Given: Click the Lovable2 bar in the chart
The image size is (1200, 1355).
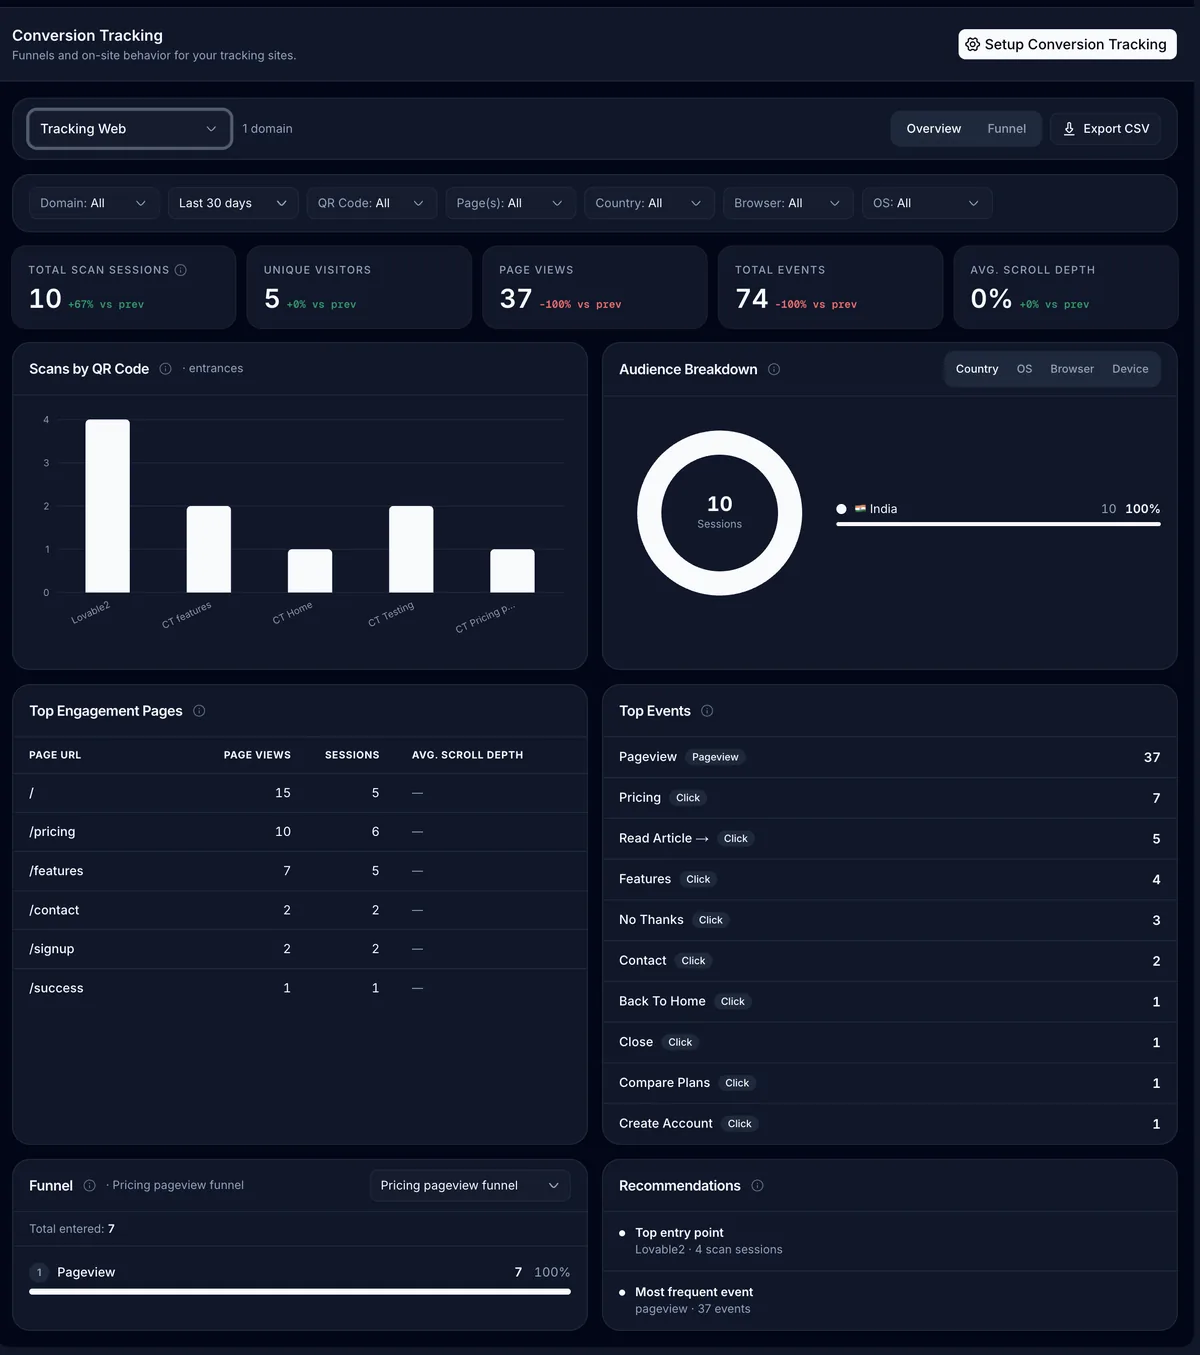Looking at the screenshot, I should [x=107, y=506].
